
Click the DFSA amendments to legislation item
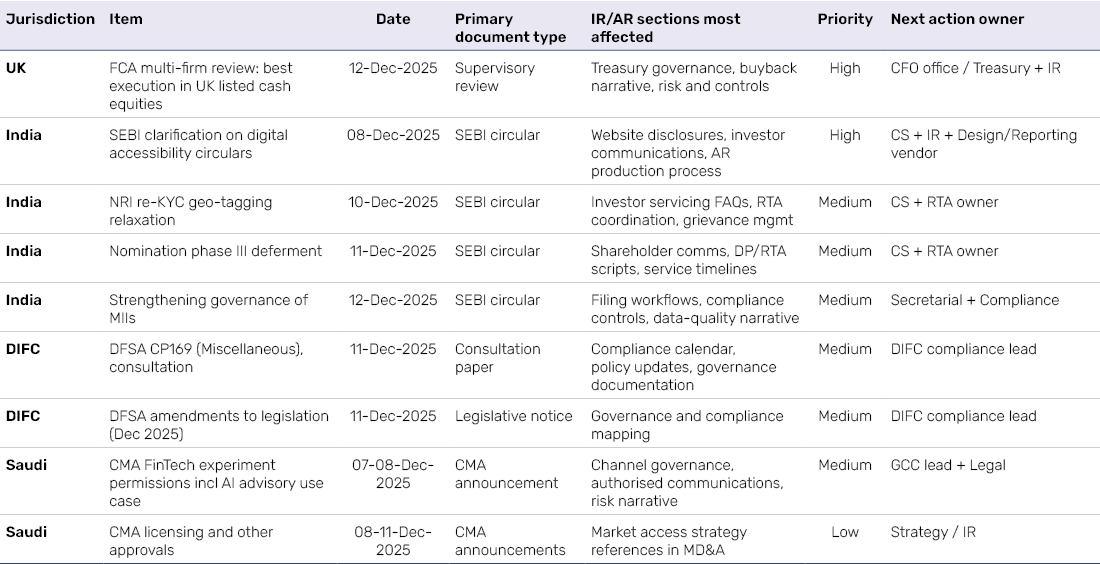pos(219,425)
